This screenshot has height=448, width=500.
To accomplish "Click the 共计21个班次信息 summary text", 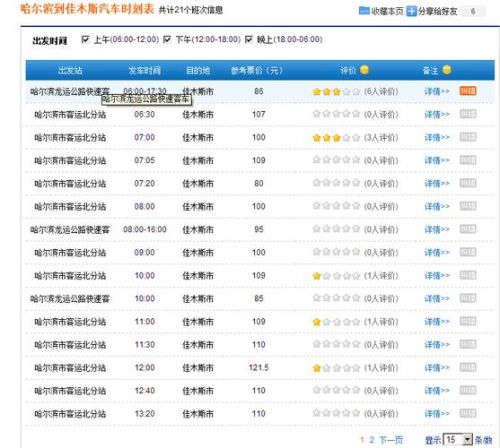I will (x=191, y=10).
